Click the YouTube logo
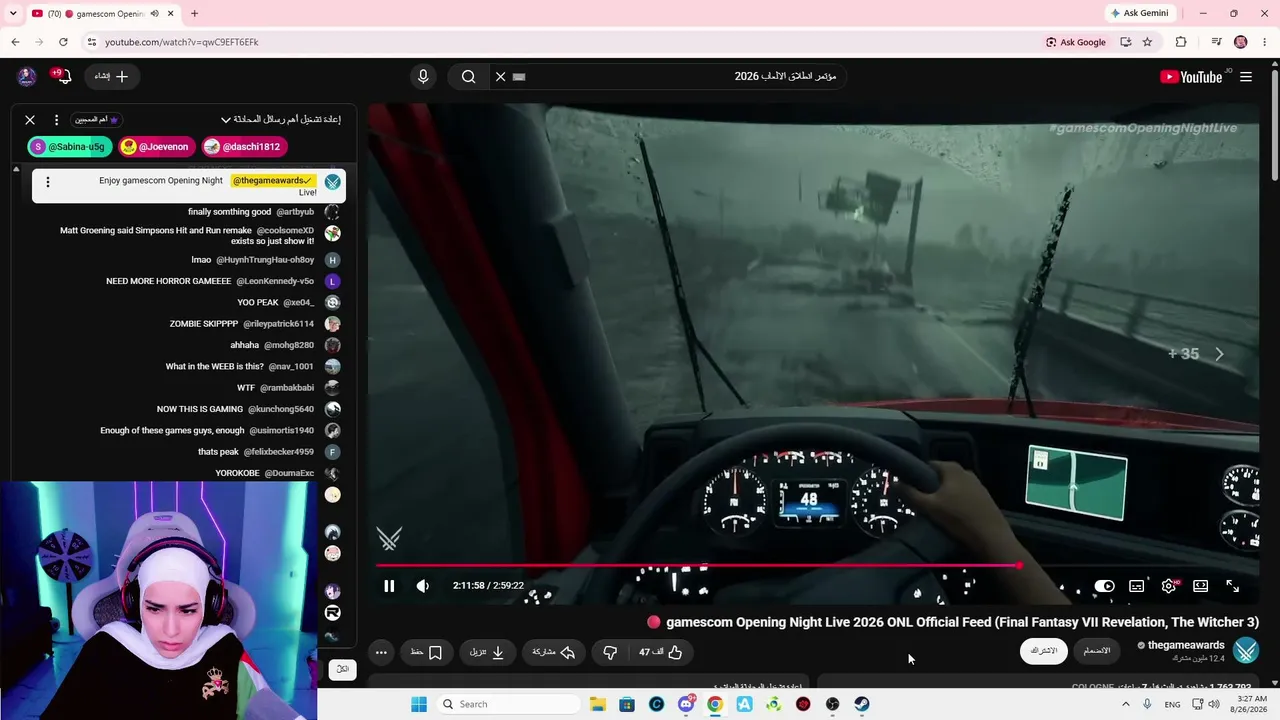The width and height of the screenshot is (1280, 720). pos(1191,77)
